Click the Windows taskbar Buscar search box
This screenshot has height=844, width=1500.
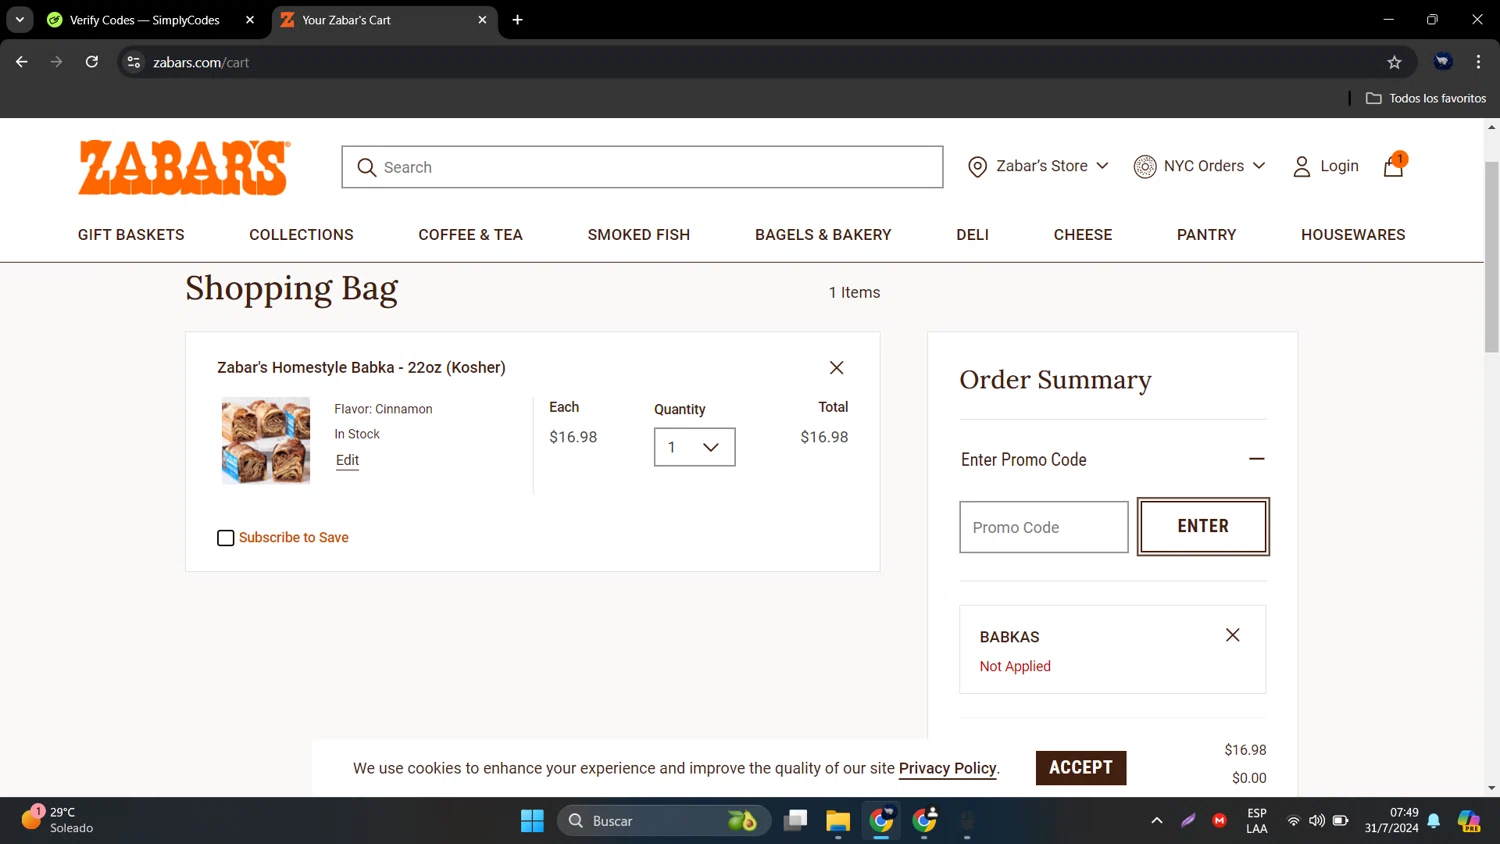(664, 821)
